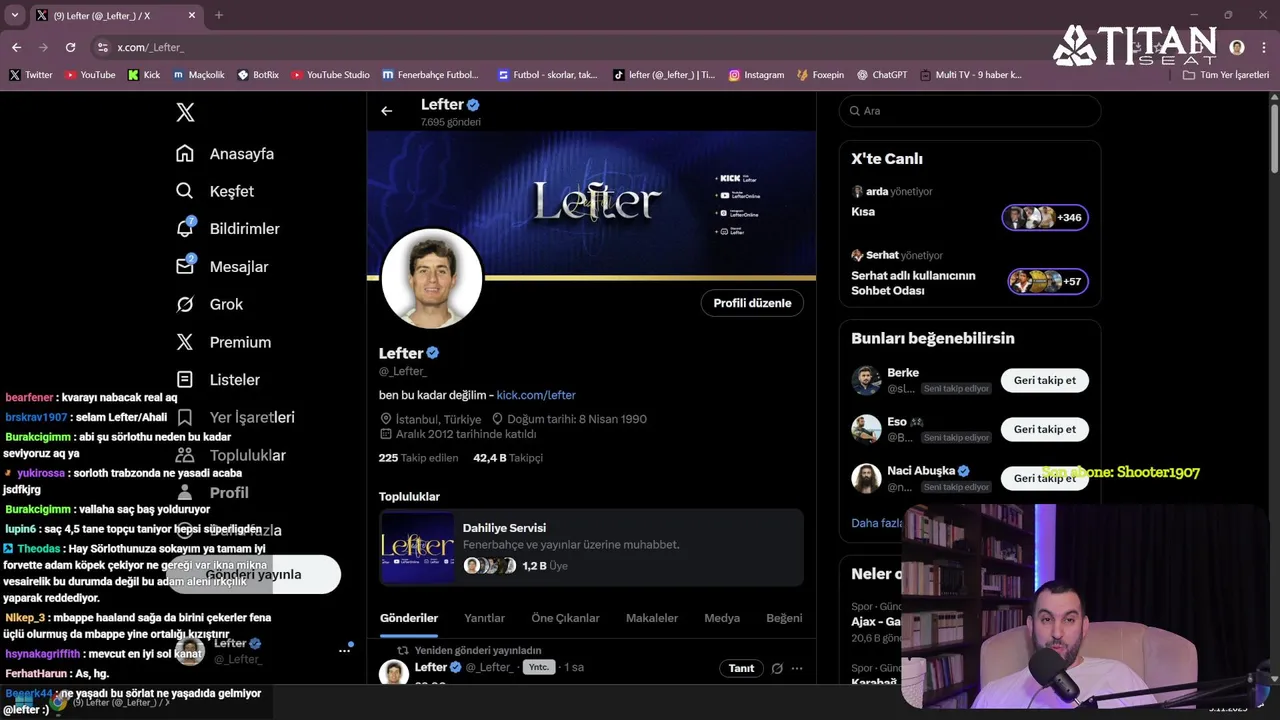Open Foxepin bookmark
Image resolution: width=1280 pixels, height=720 pixels.
click(820, 75)
